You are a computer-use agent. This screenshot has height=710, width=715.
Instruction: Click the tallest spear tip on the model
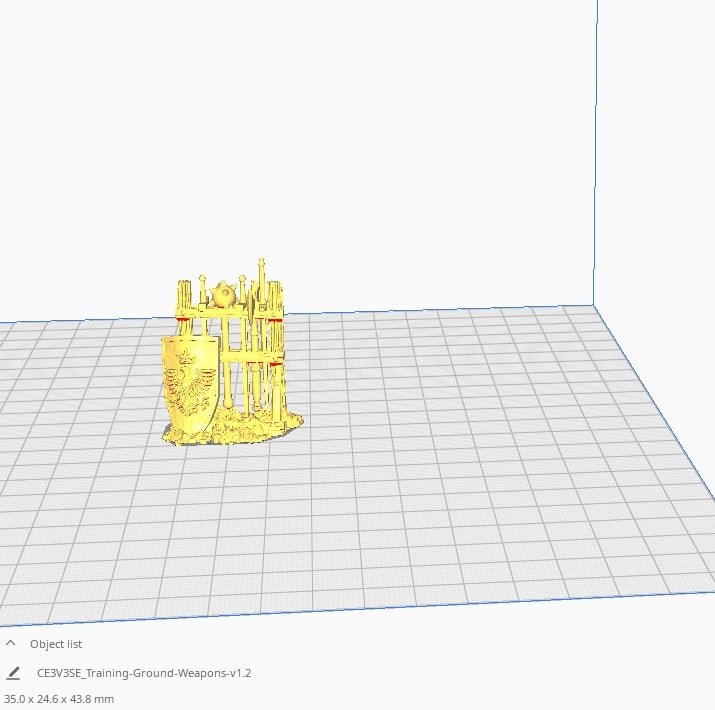[x=261, y=263]
